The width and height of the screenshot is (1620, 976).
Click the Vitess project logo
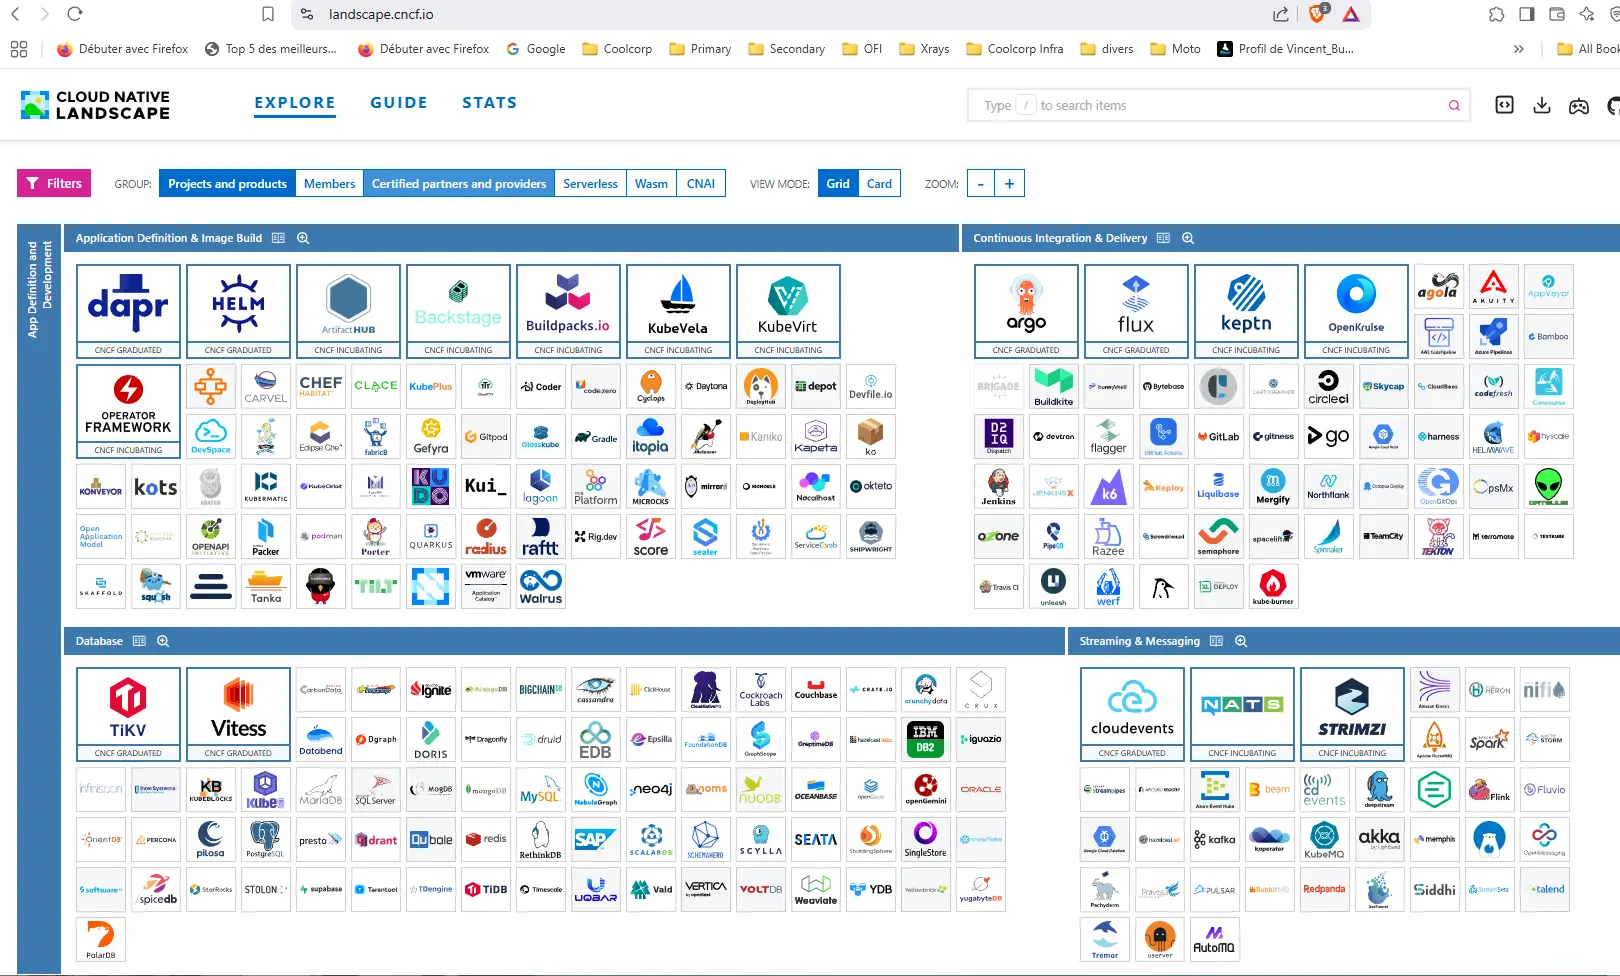tap(238, 714)
